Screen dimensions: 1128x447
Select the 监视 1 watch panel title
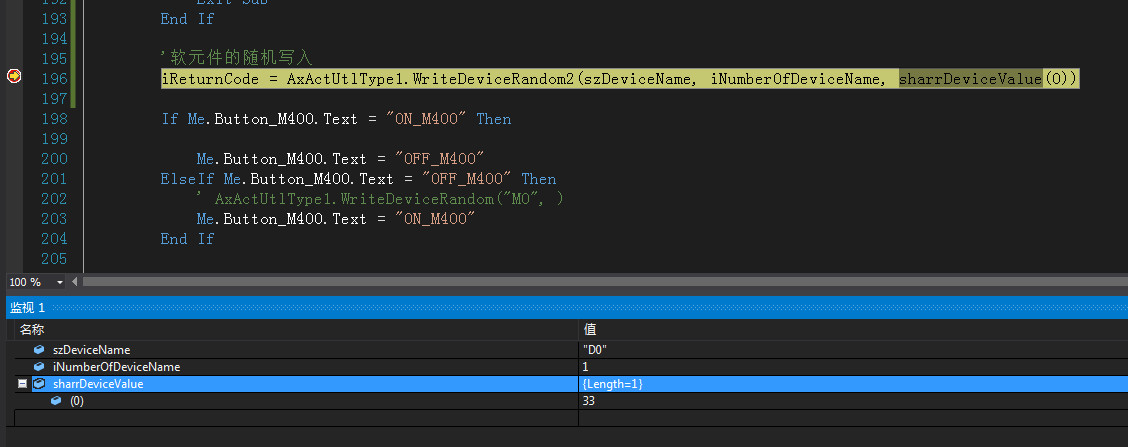coord(27,308)
